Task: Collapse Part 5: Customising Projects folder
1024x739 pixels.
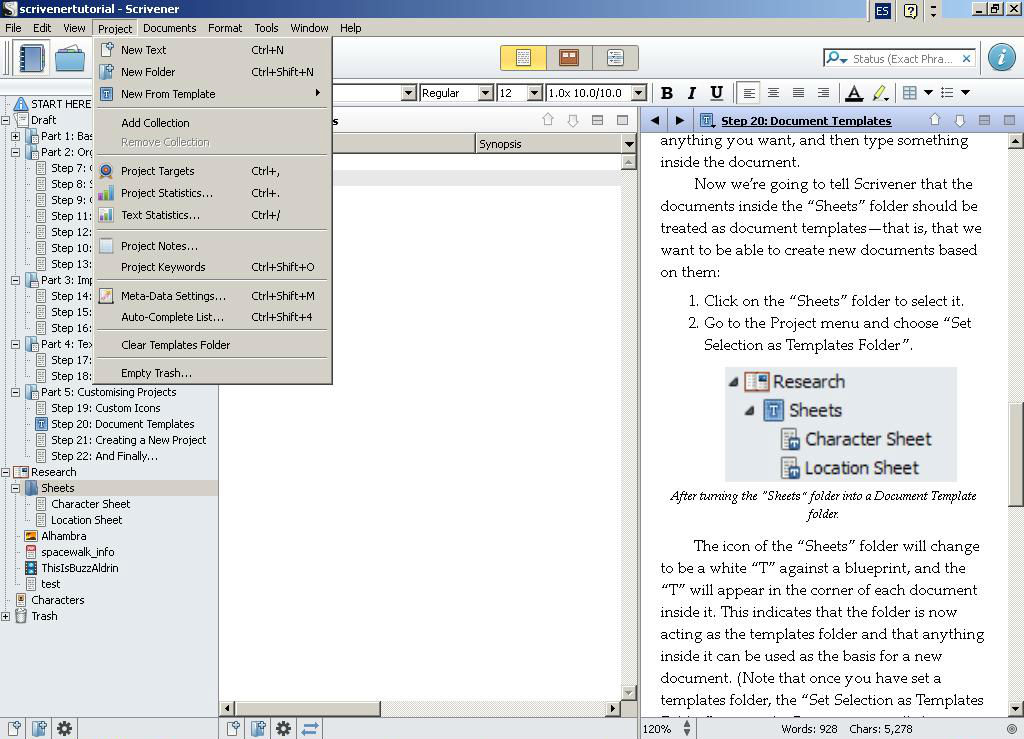Action: click(x=16, y=392)
